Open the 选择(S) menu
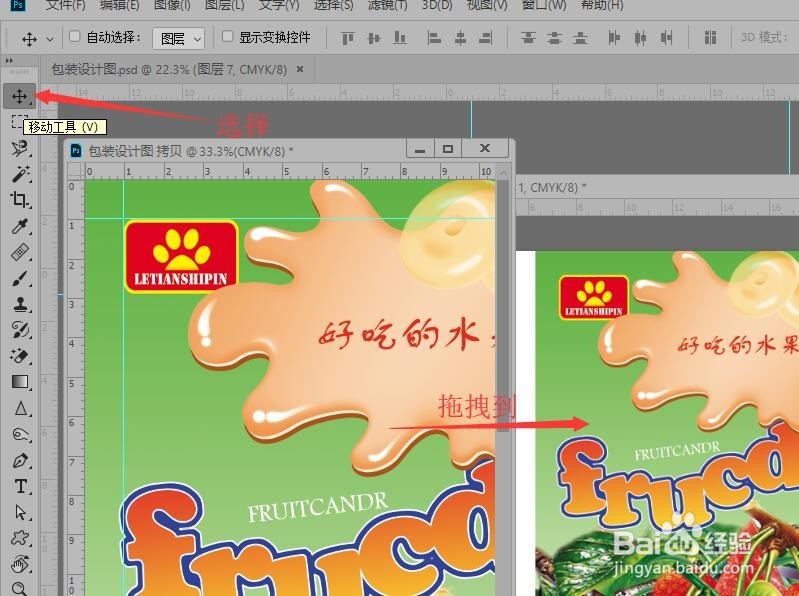Viewport: 799px width, 596px height. [333, 5]
